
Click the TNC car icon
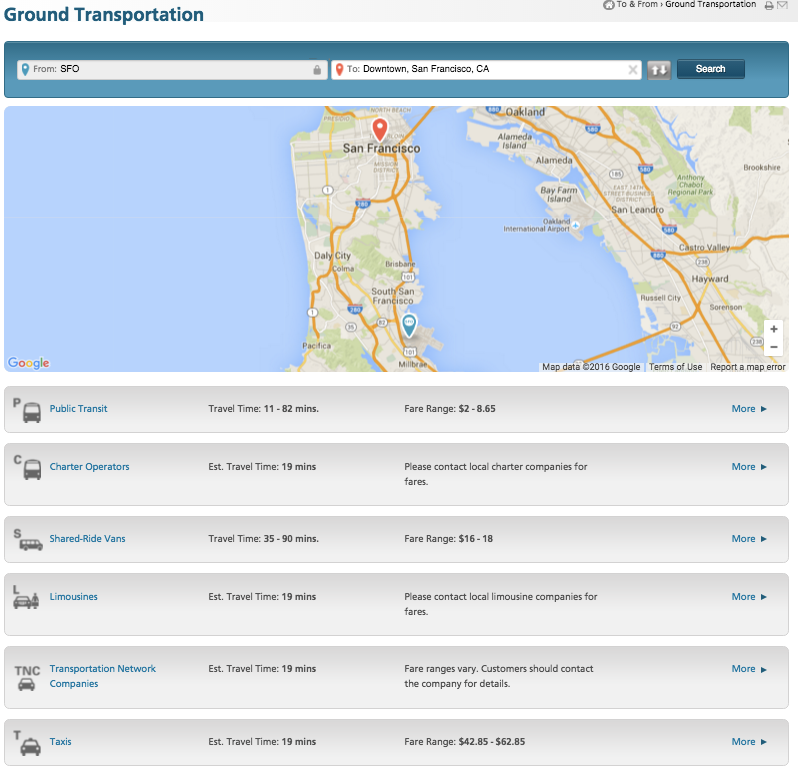coord(26,685)
